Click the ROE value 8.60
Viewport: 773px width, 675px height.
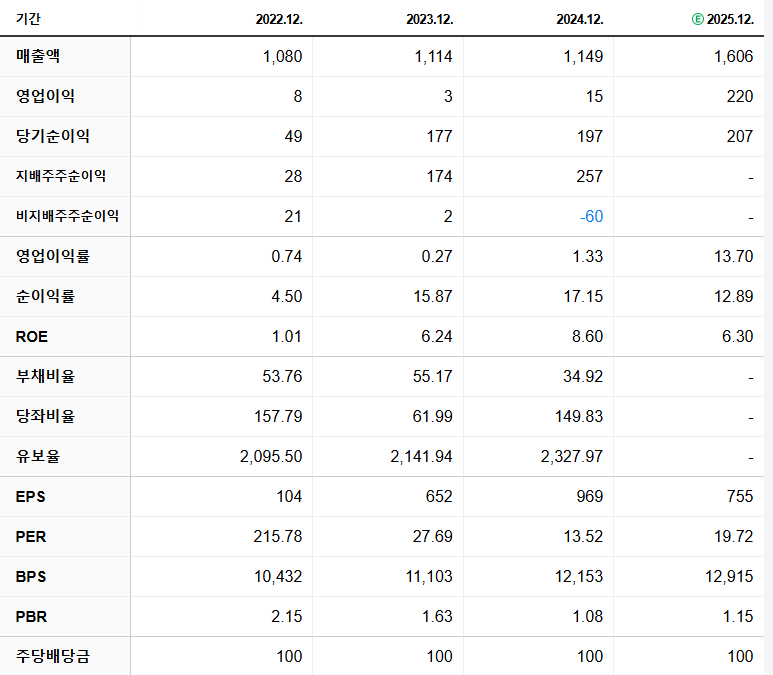coord(587,336)
